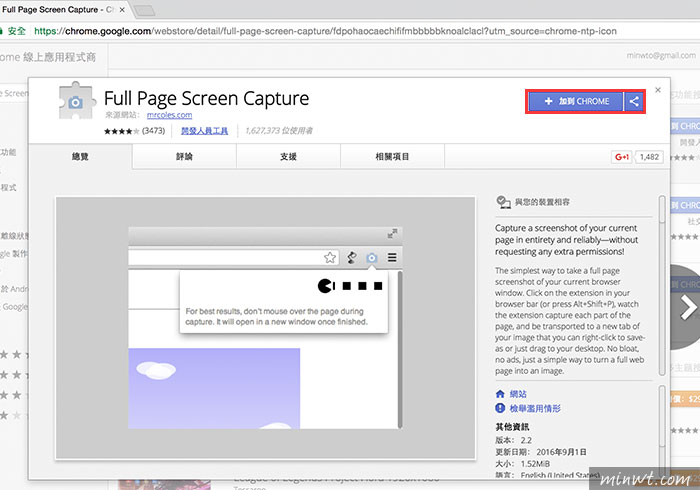The height and width of the screenshot is (490, 700).
Task: Click the report abuse exclamation icon
Action: pyautogui.click(x=500, y=408)
